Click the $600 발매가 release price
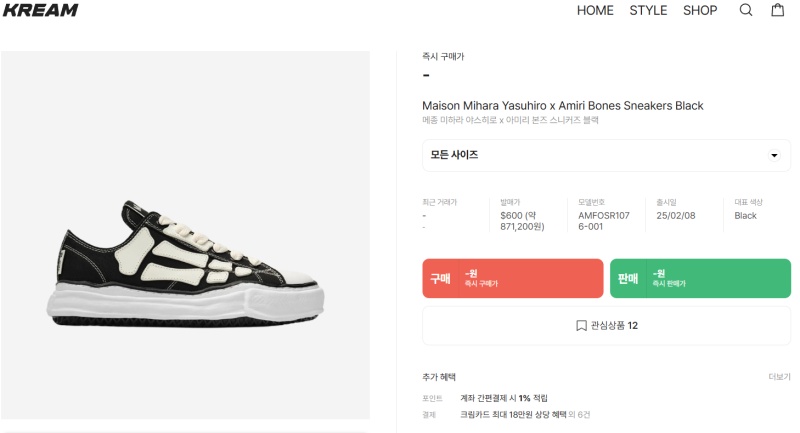 (522, 221)
